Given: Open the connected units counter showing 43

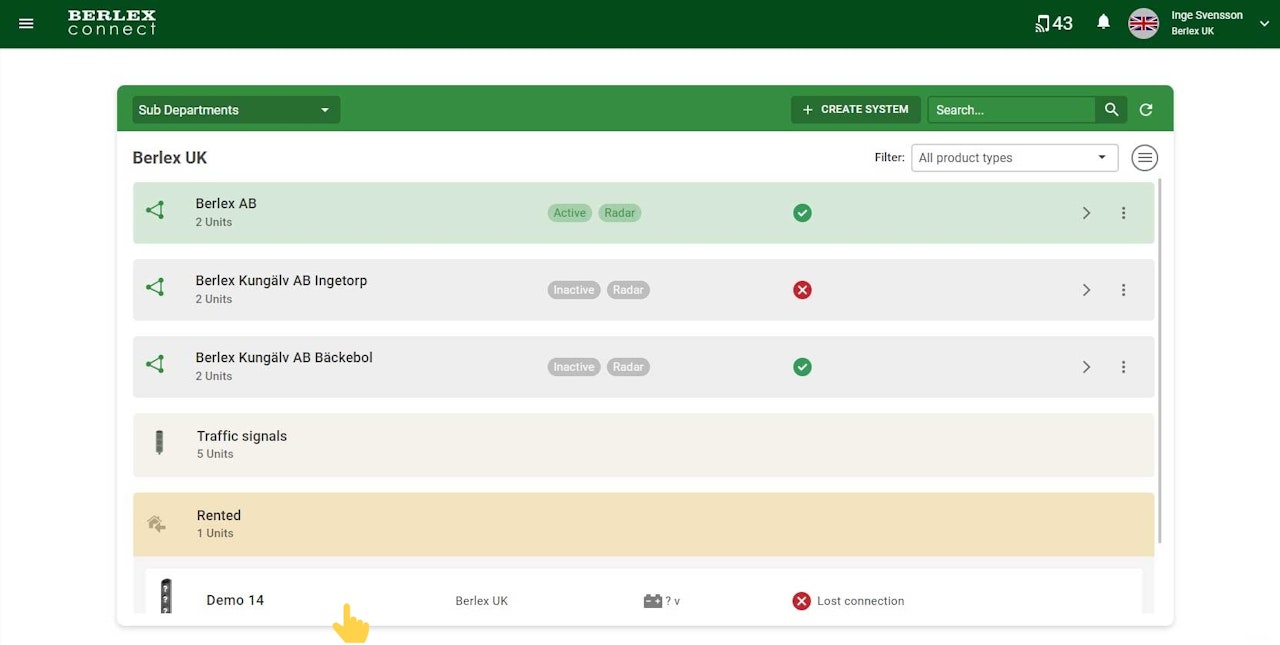Looking at the screenshot, I should click(x=1054, y=23).
